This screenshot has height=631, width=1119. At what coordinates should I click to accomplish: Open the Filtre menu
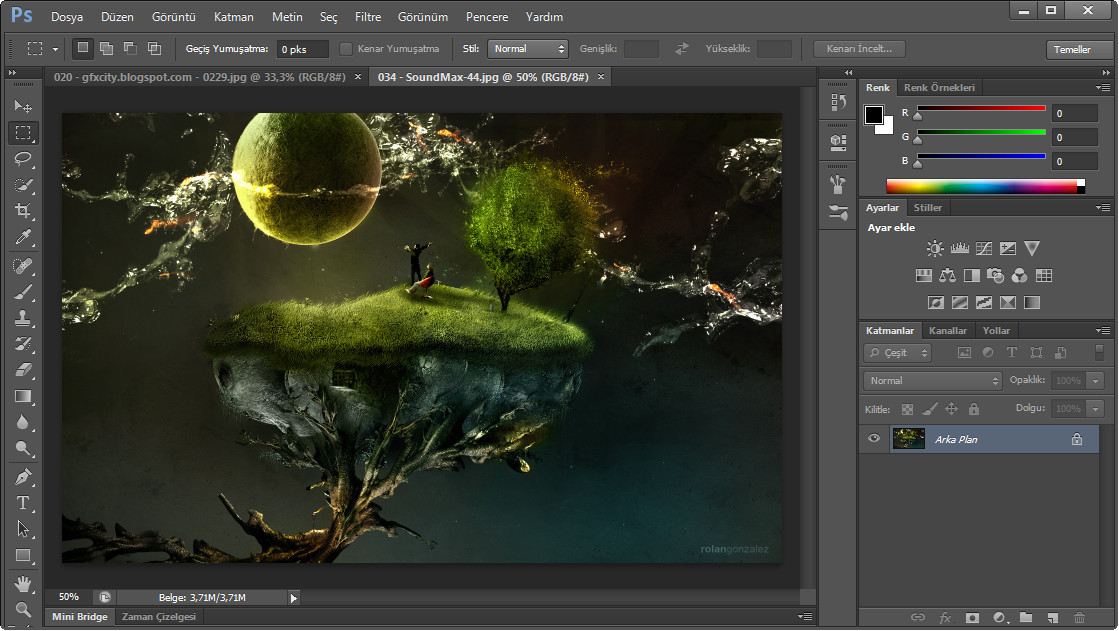click(x=368, y=17)
